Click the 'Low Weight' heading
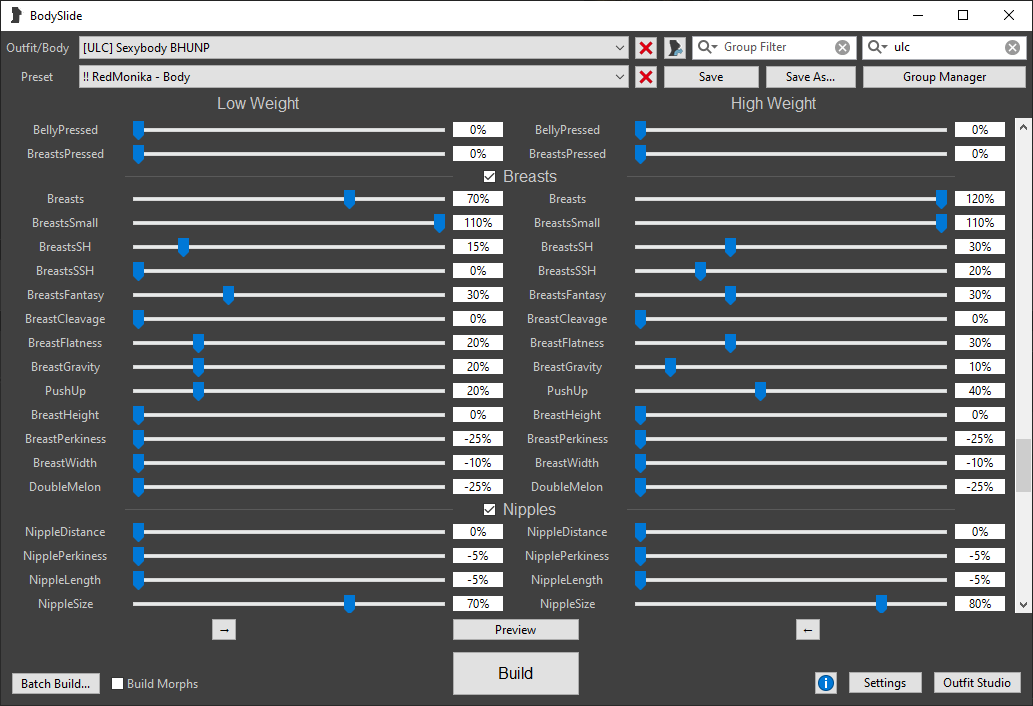The image size is (1033, 706). coord(258,103)
